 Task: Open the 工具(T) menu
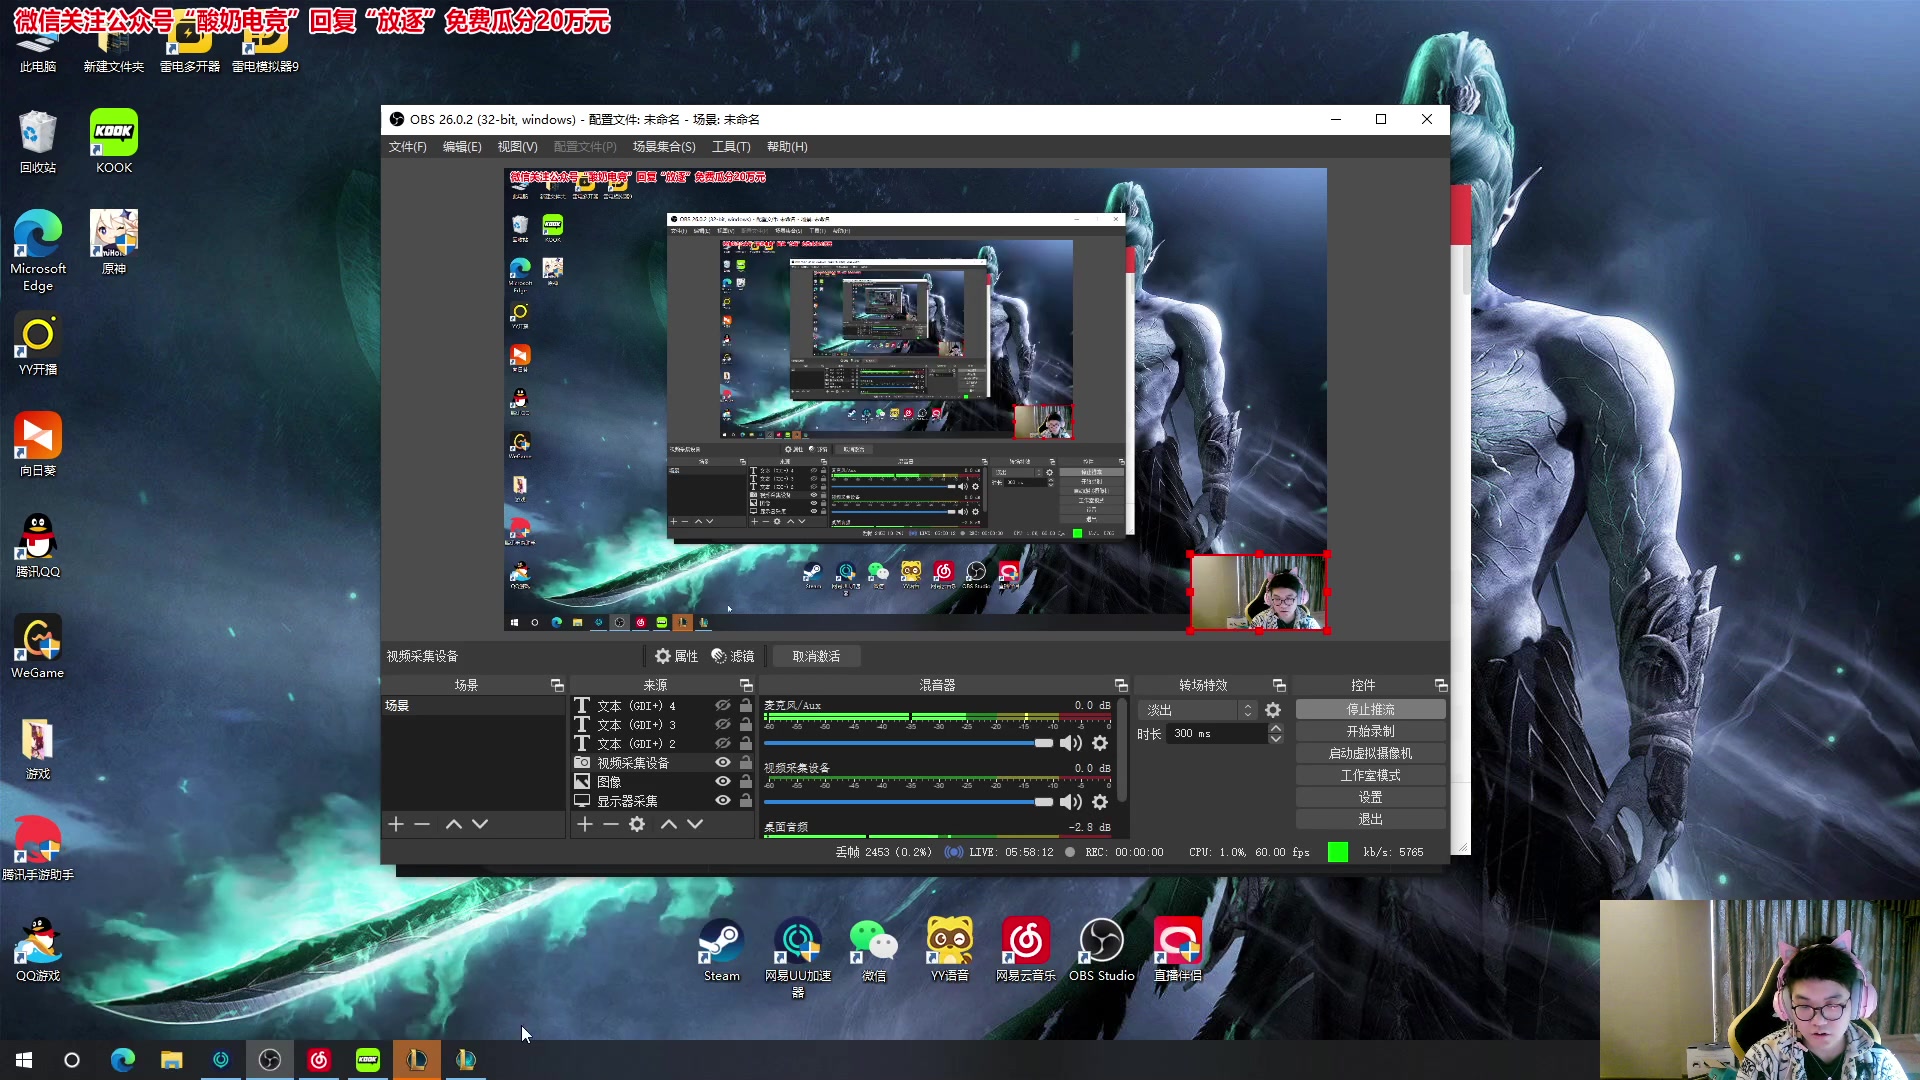731,147
